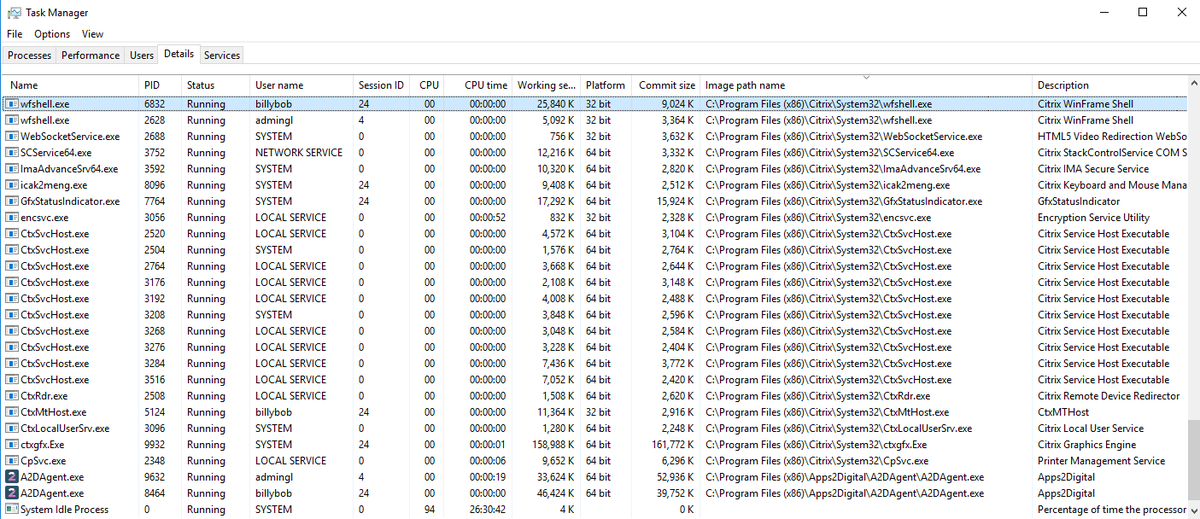Switch to the Users tab

pyautogui.click(x=142, y=55)
